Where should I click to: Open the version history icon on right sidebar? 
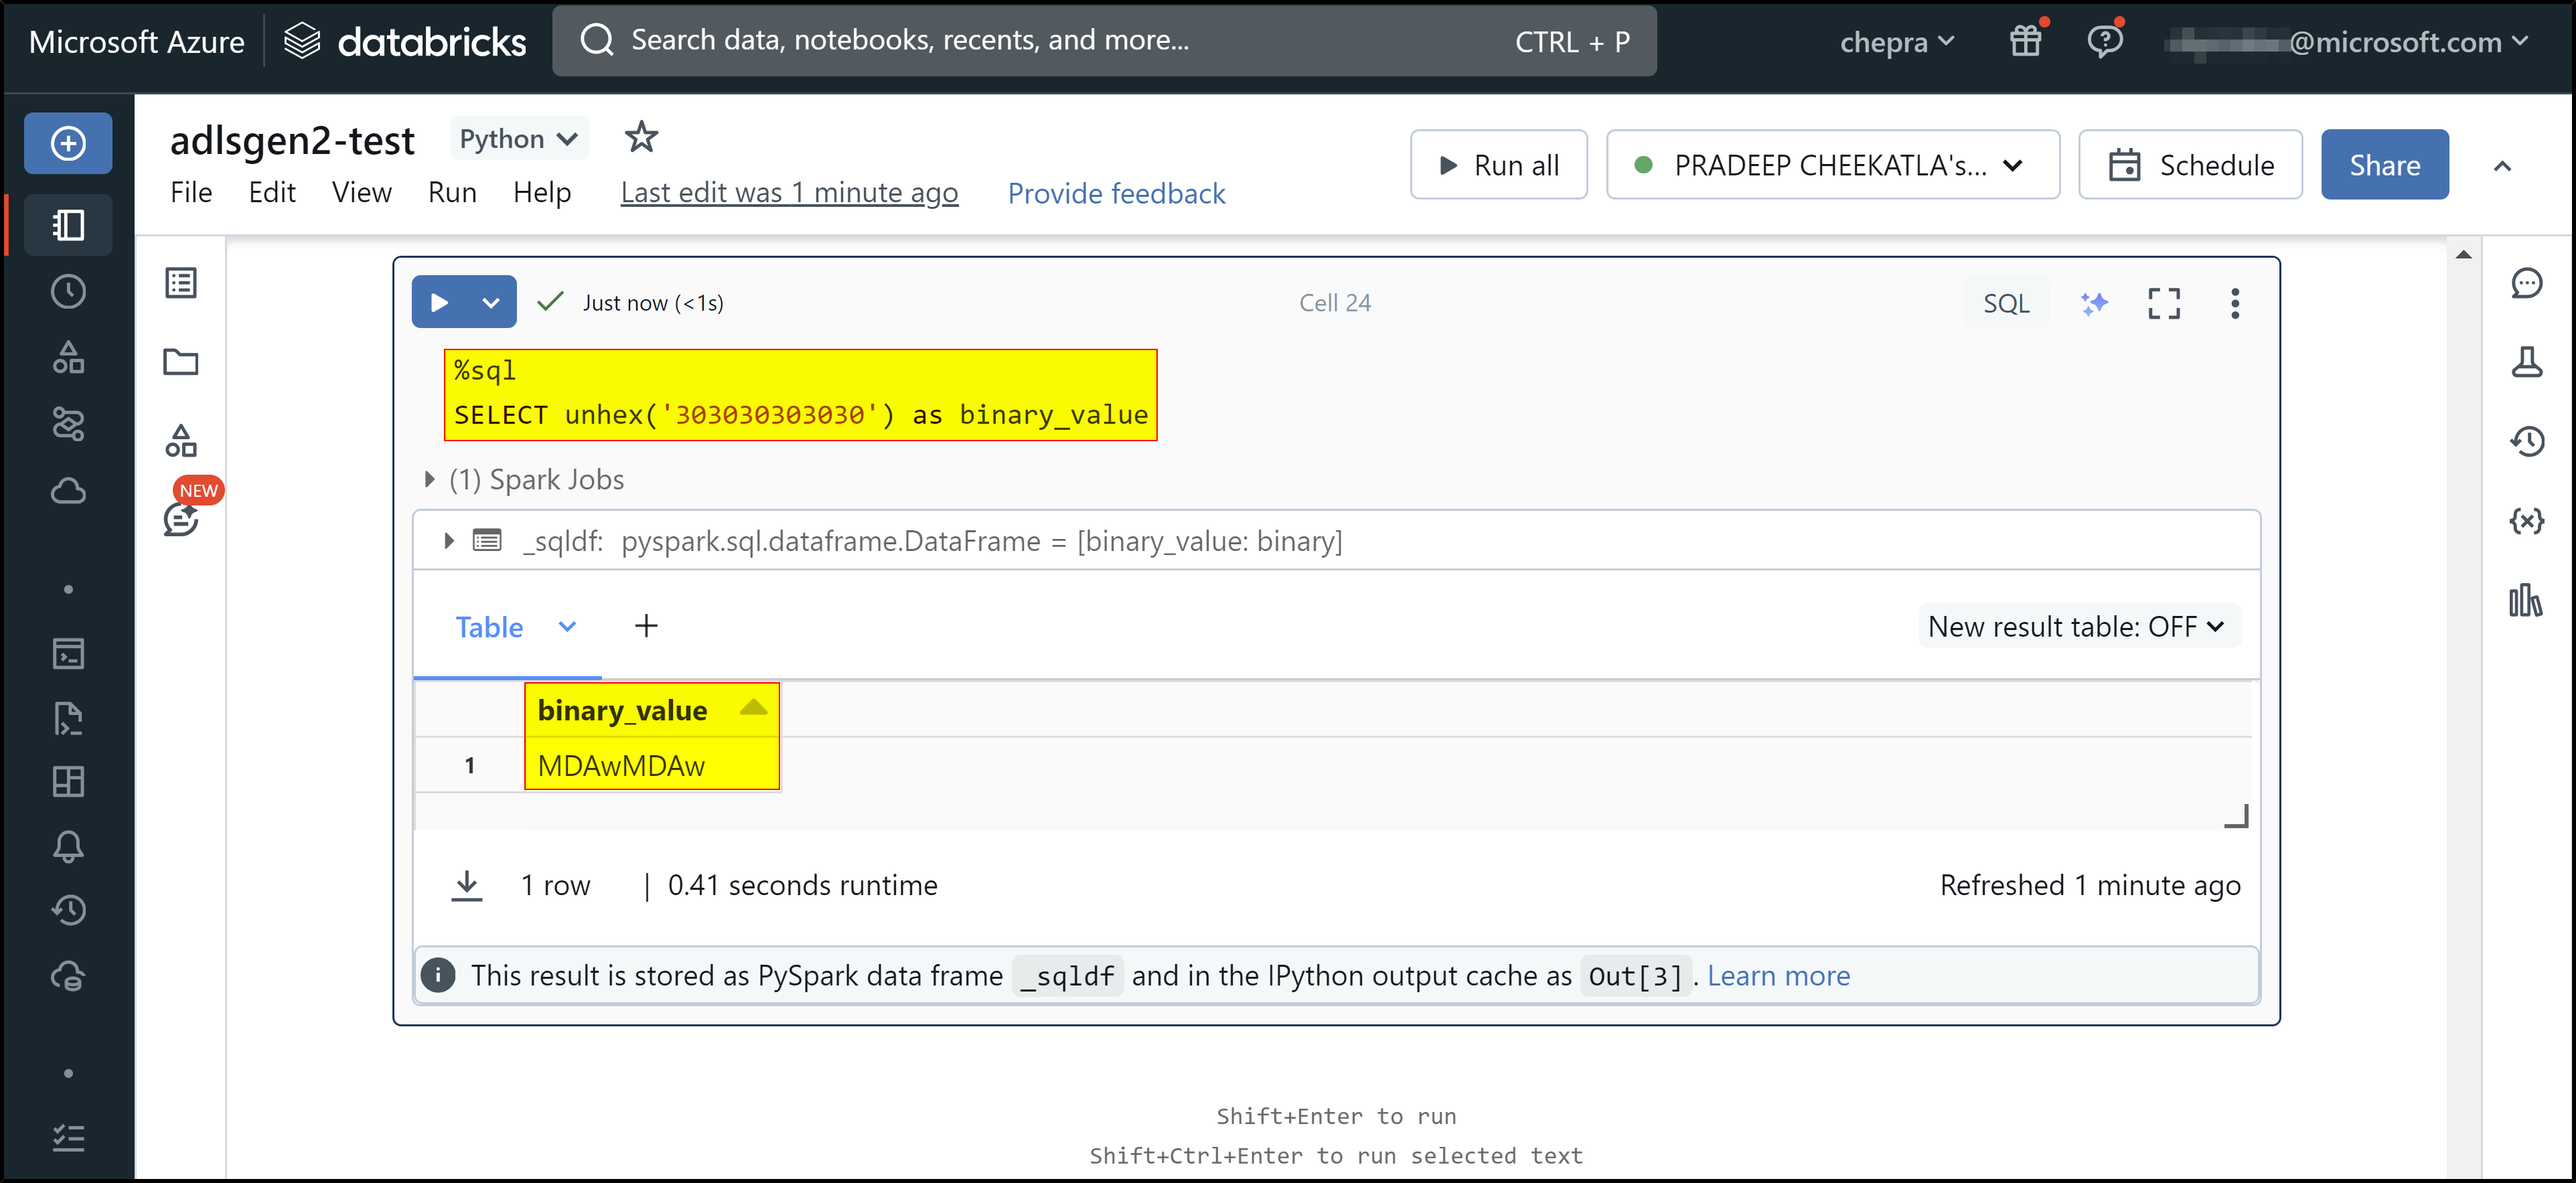(2526, 441)
